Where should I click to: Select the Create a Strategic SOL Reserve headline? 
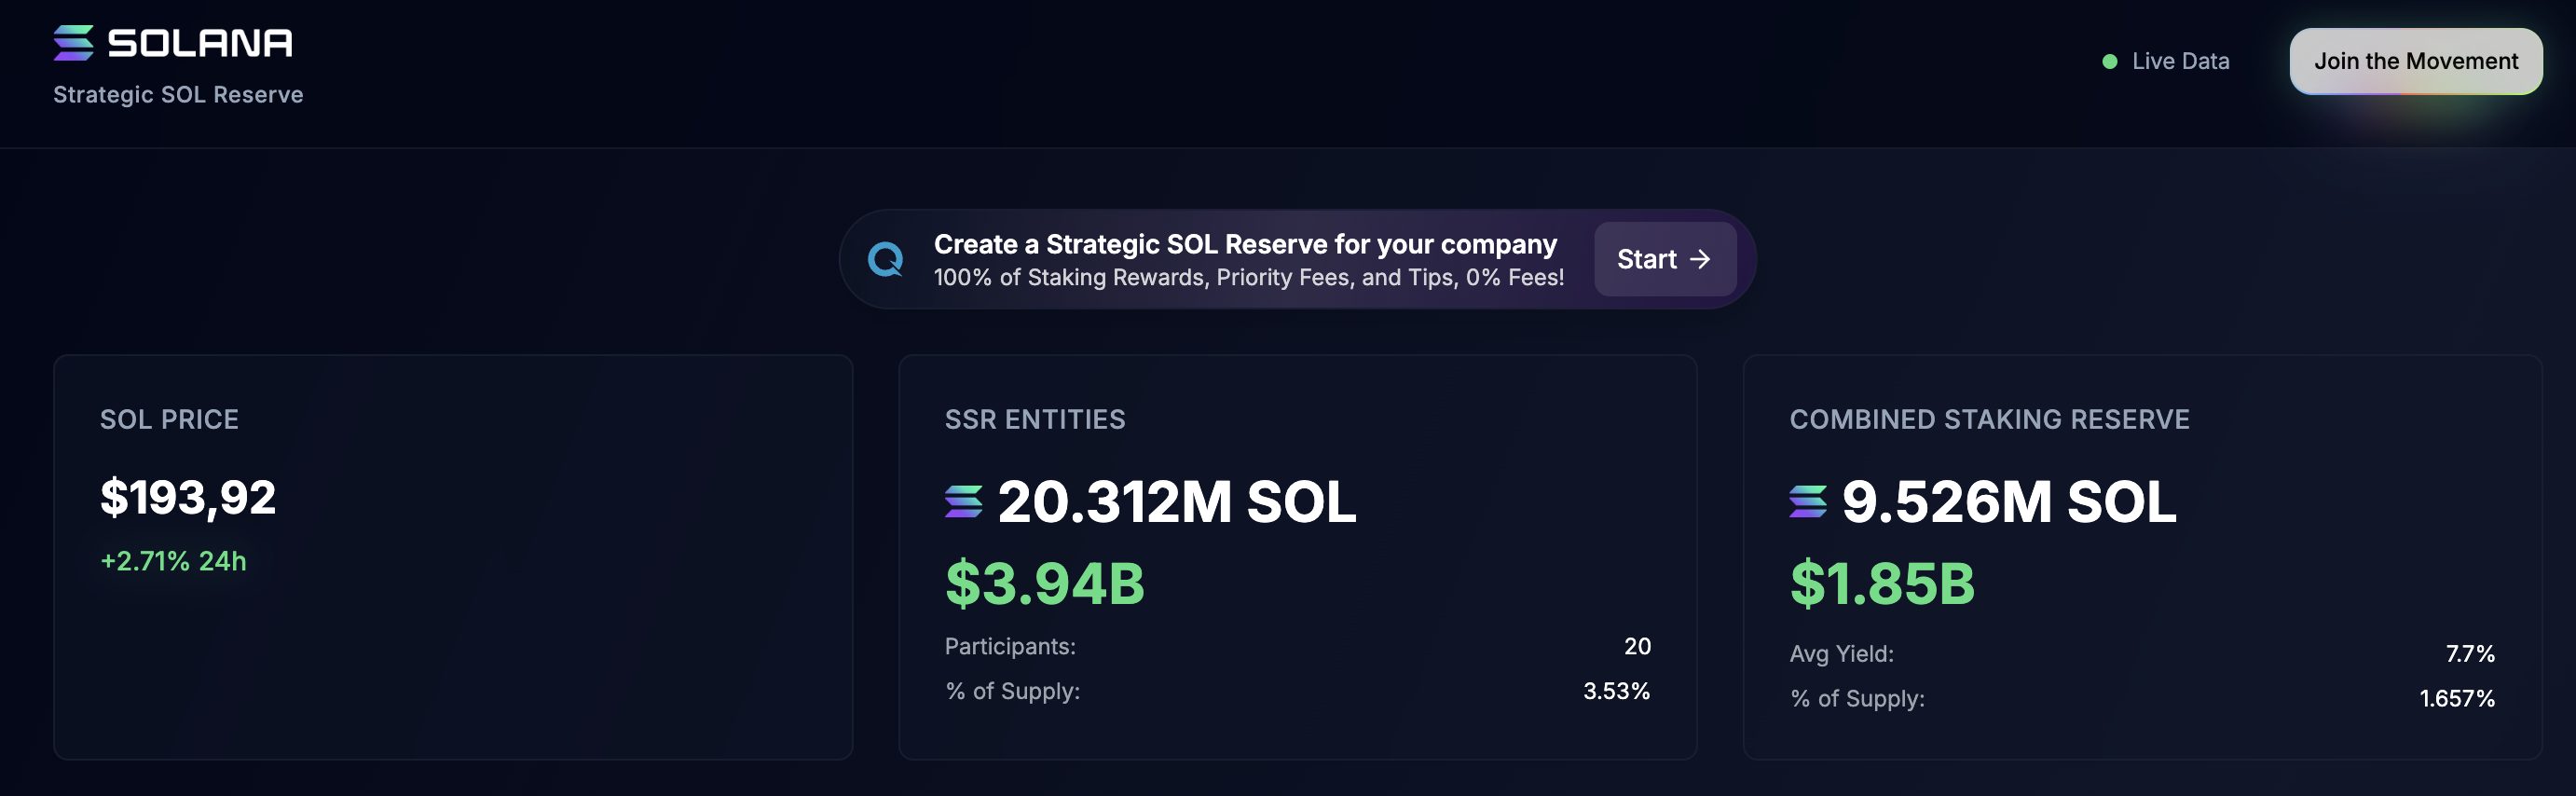pyautogui.click(x=1245, y=244)
